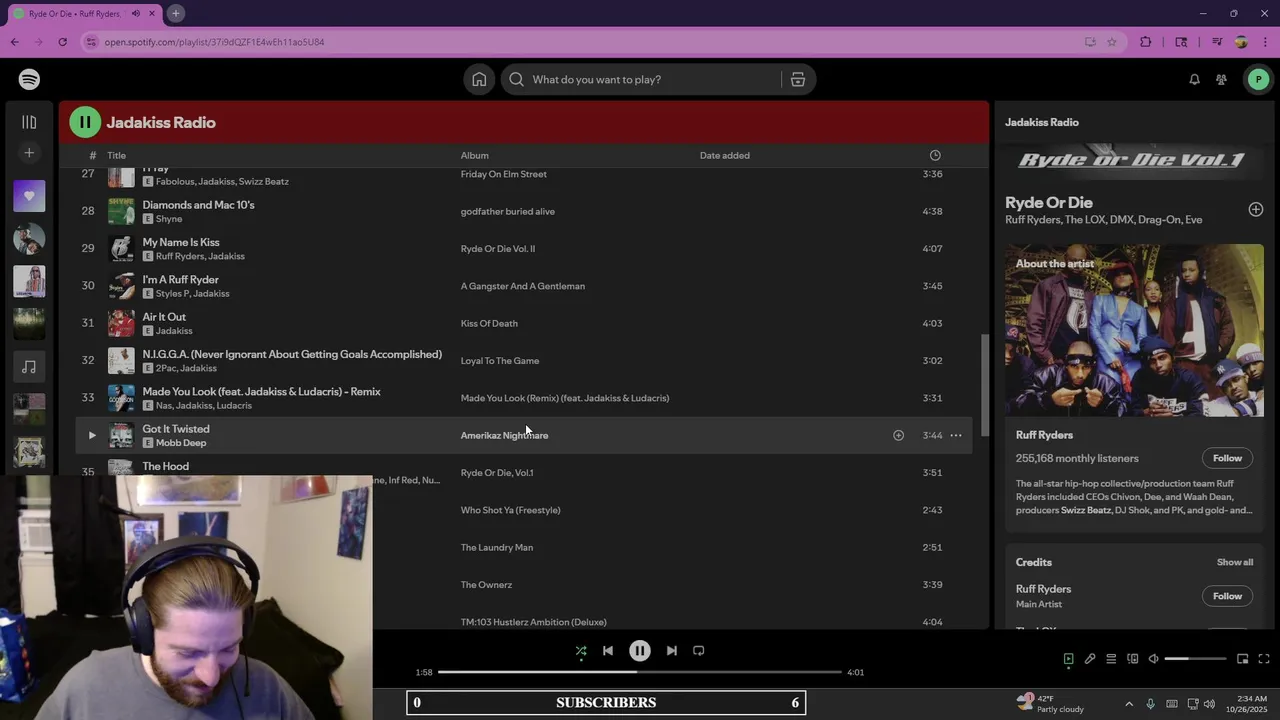
Task: Mute the Ryde Or Die browser tab
Action: coord(136,13)
